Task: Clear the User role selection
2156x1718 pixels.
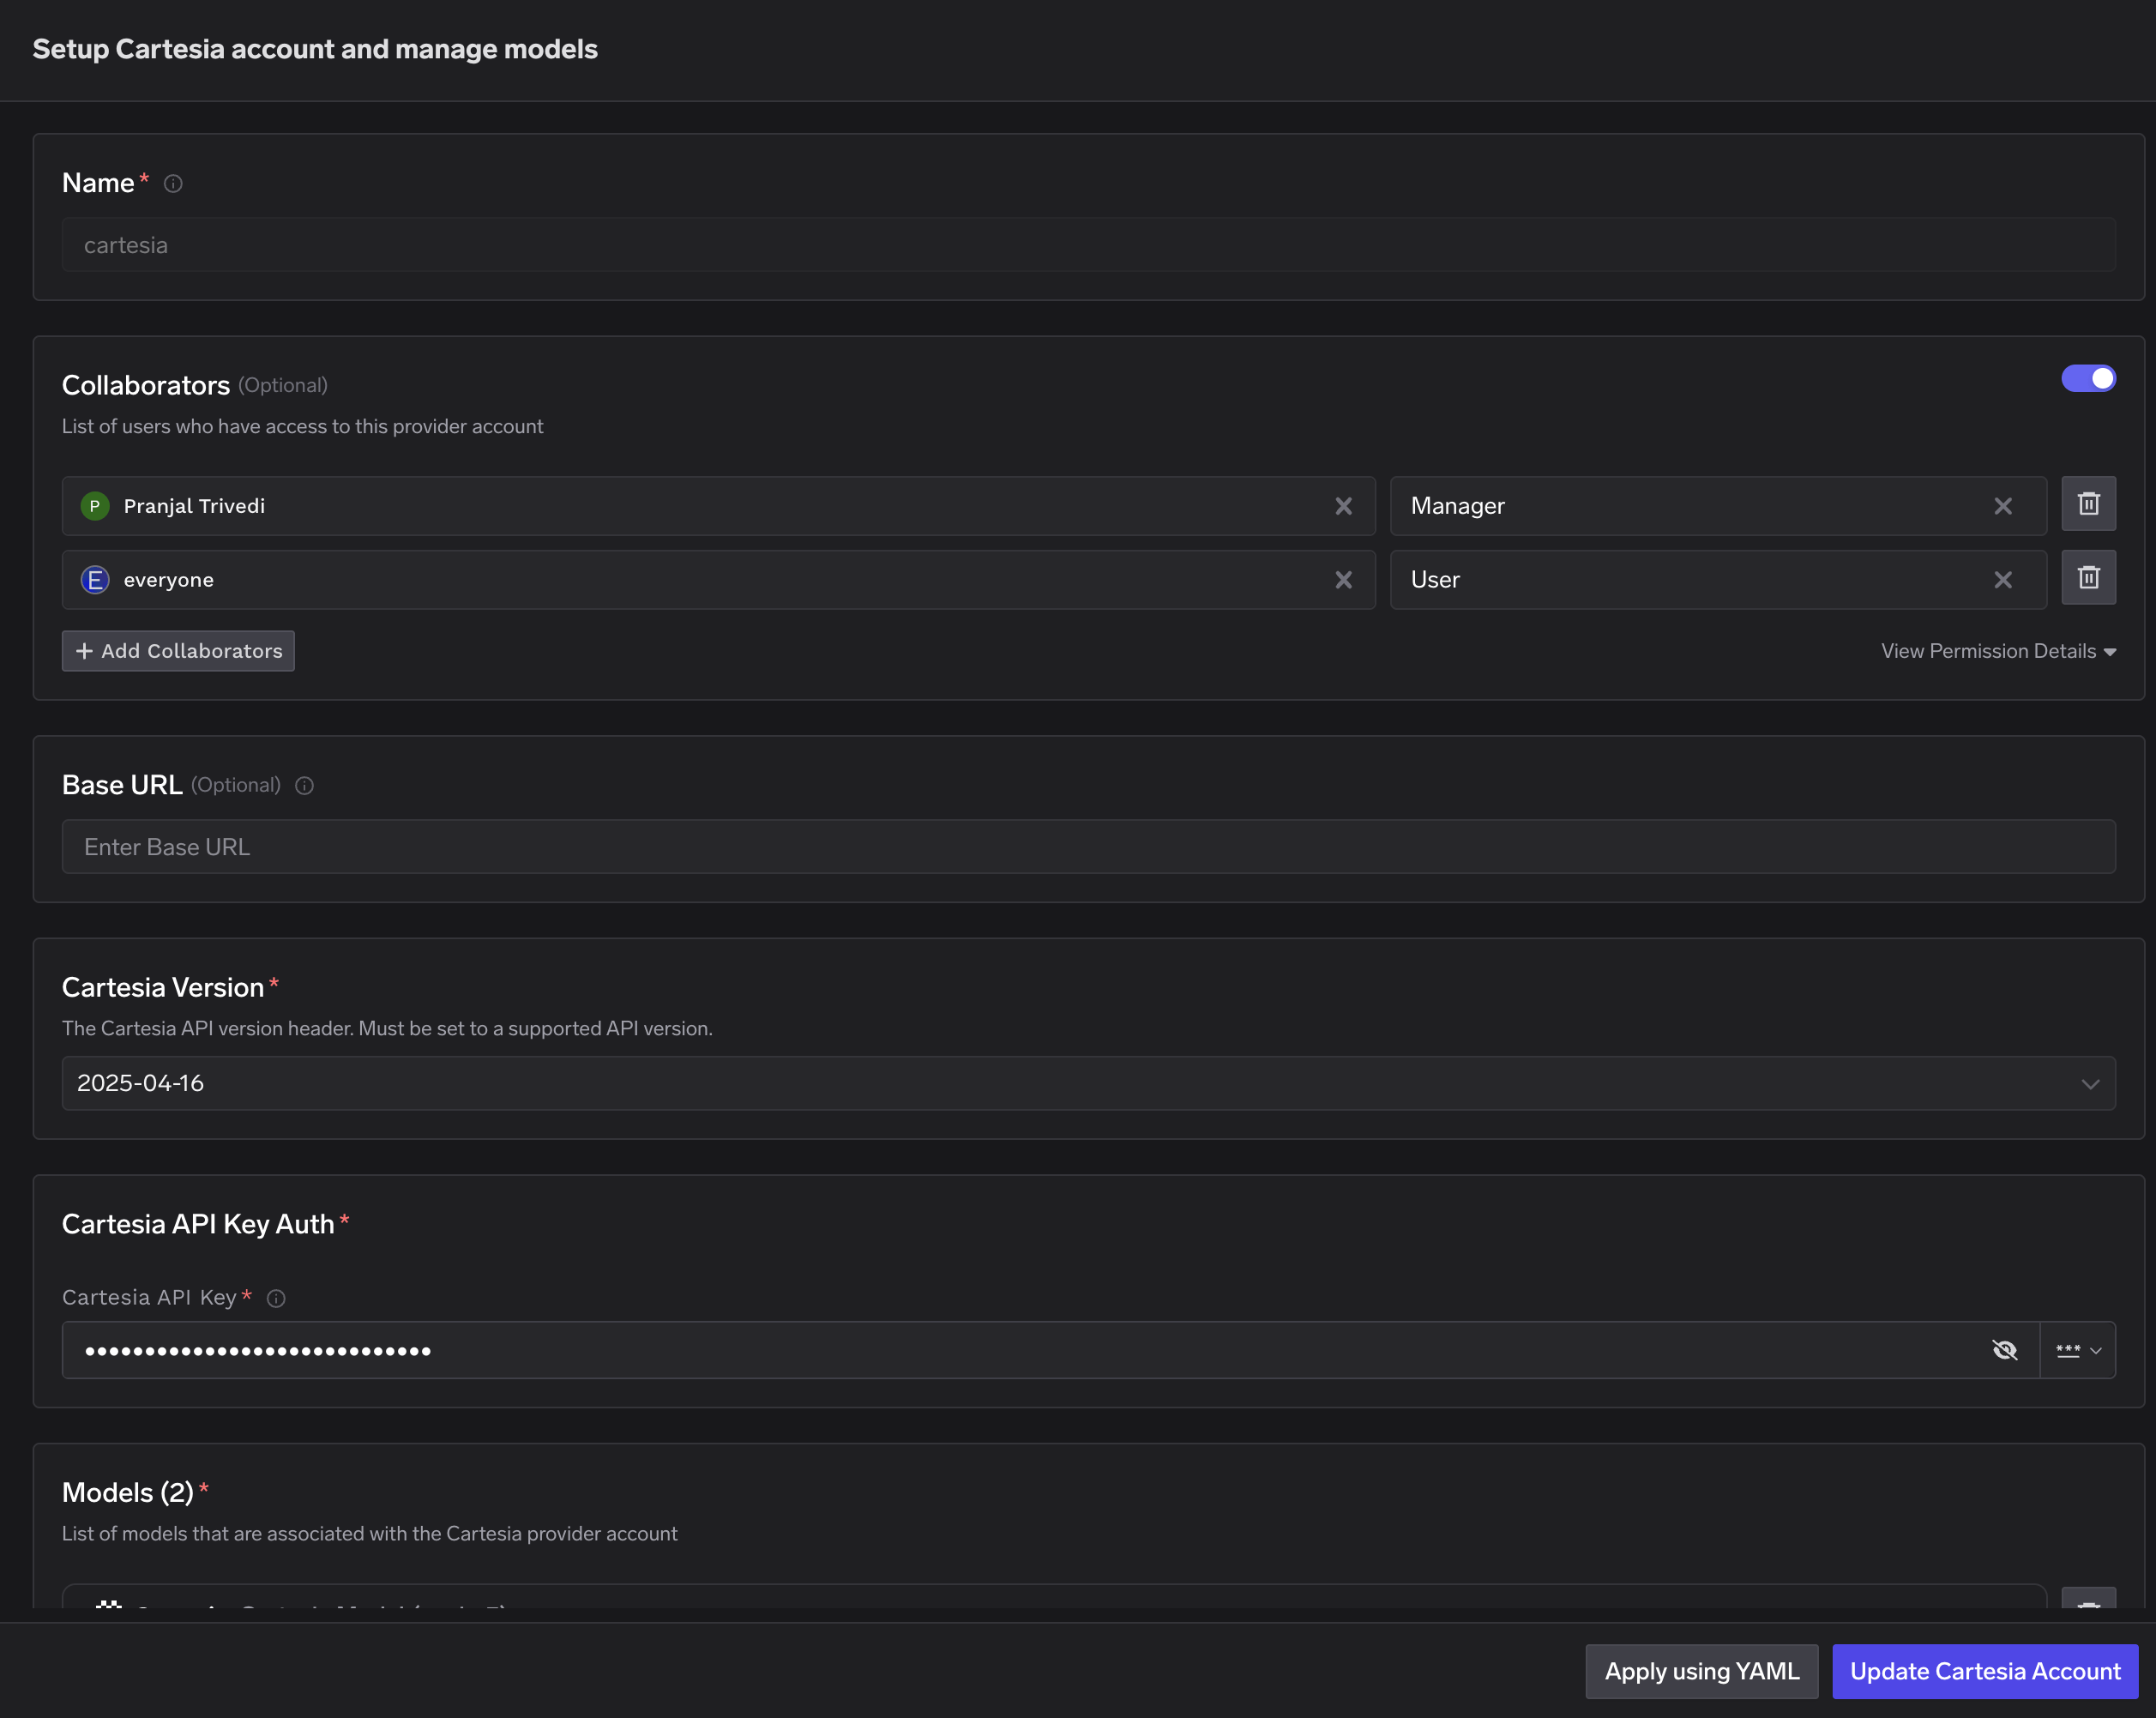Action: coord(2003,579)
